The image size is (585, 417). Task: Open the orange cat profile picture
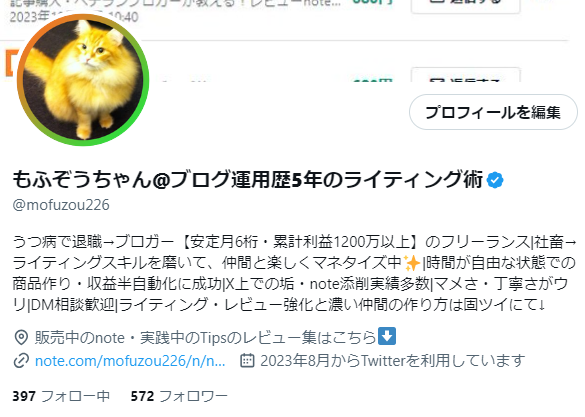click(x=83, y=79)
